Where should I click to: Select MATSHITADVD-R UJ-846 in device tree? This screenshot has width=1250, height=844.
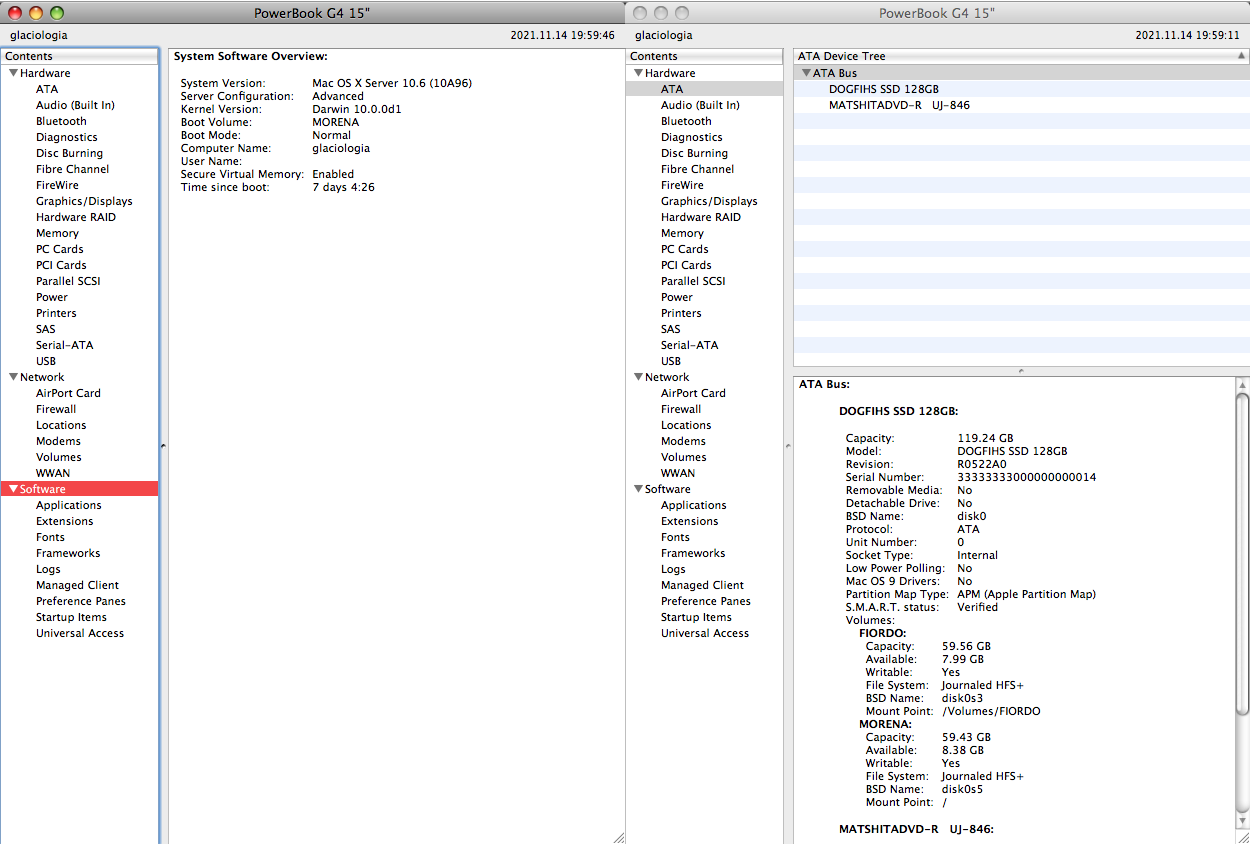point(899,105)
